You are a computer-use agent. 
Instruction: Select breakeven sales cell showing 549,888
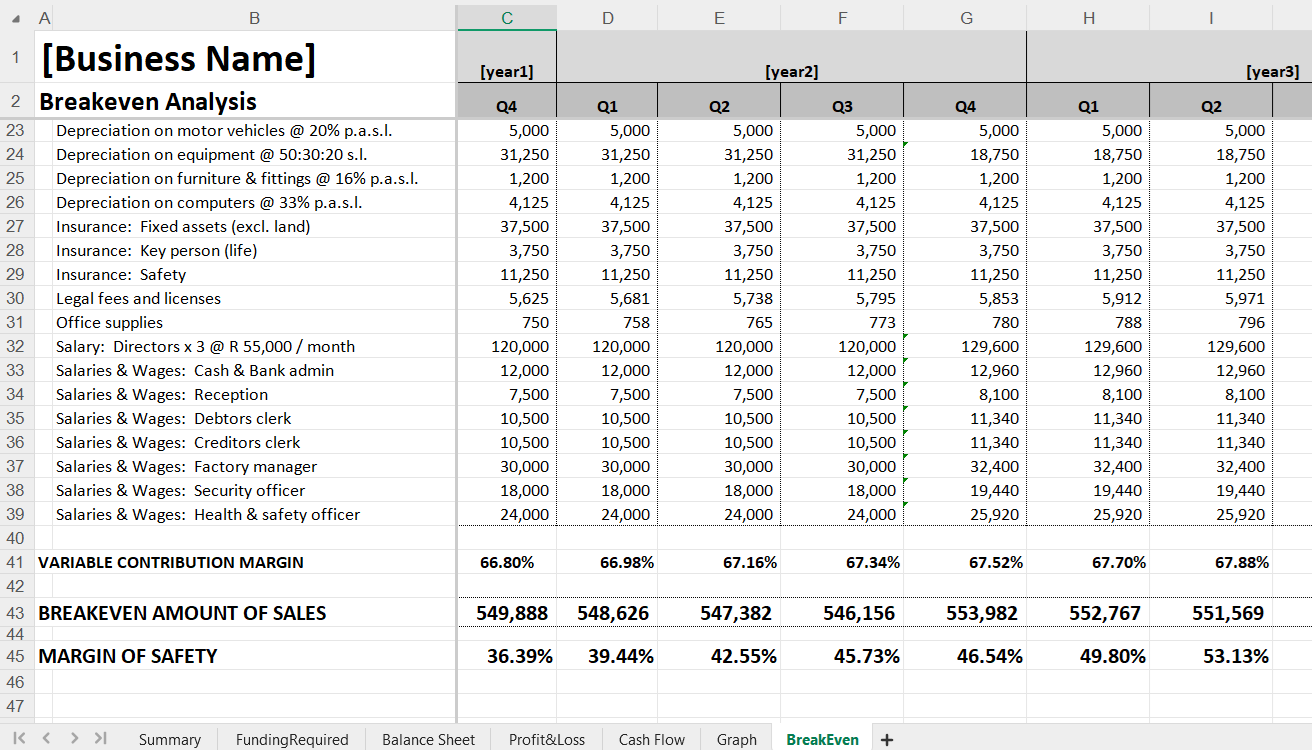point(508,613)
